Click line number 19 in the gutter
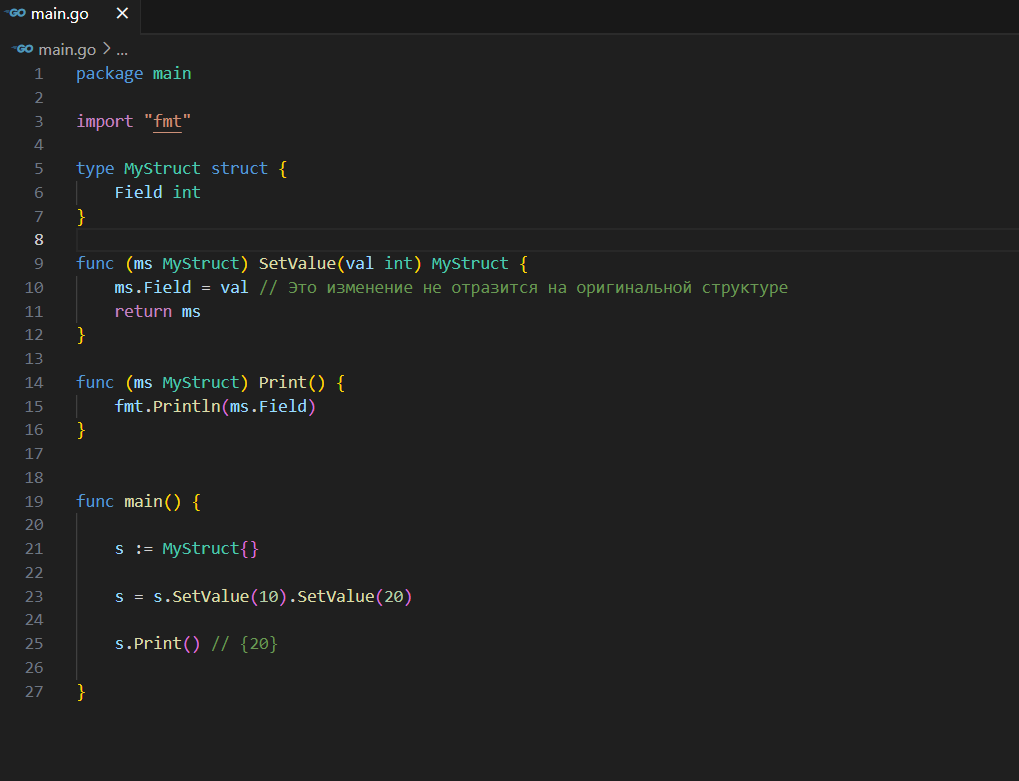 (34, 502)
